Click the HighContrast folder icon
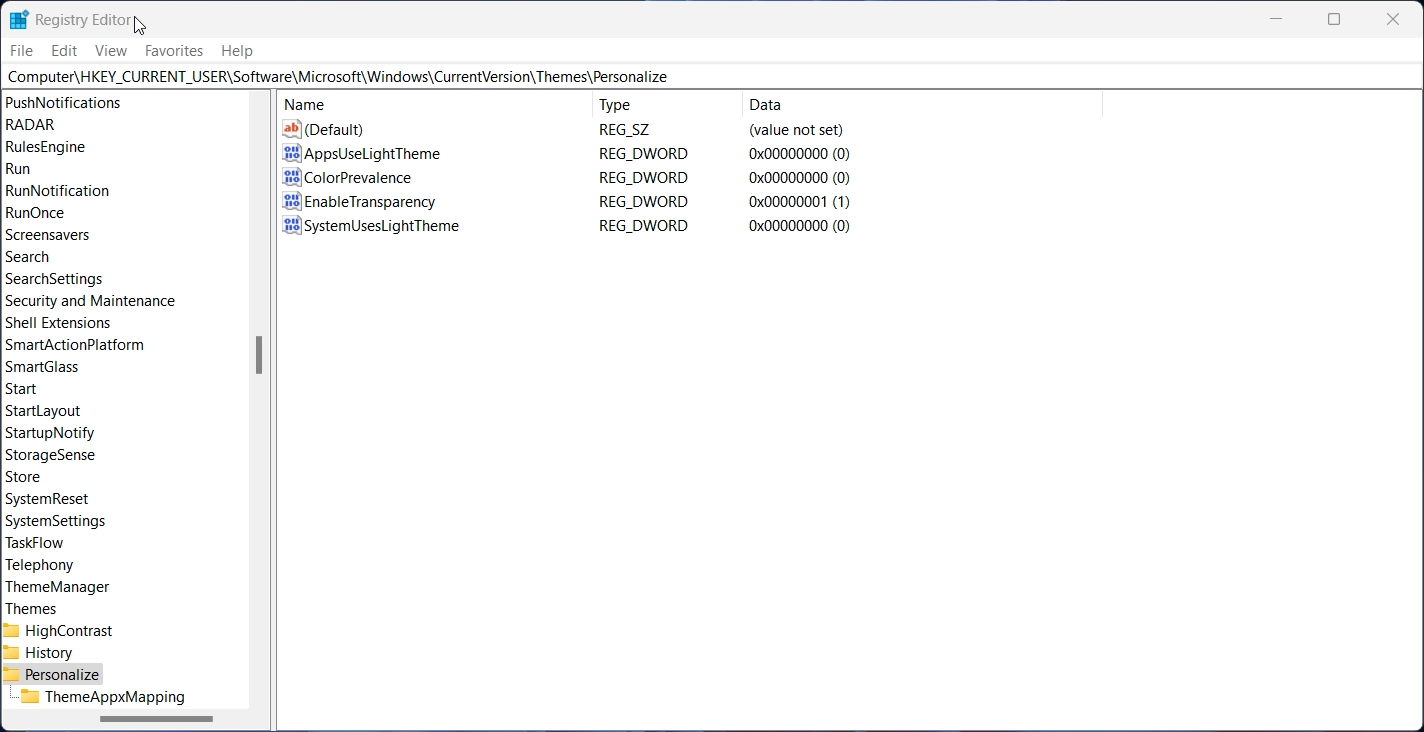 [11, 631]
